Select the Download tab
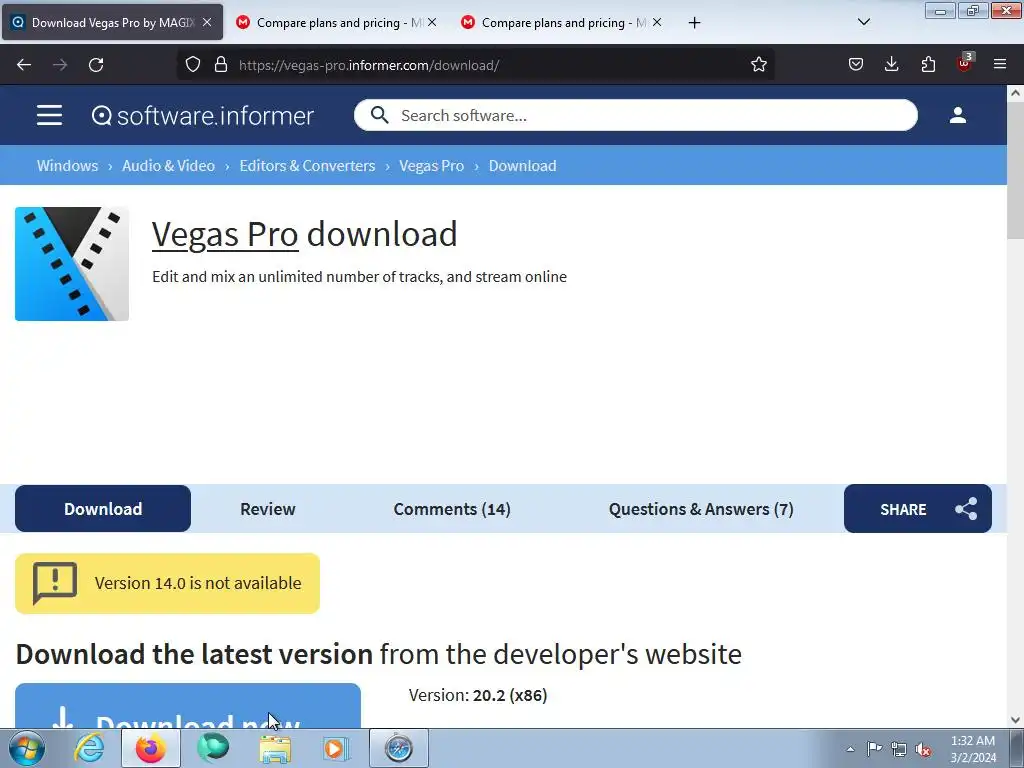Viewport: 1024px width, 768px height. (x=103, y=509)
